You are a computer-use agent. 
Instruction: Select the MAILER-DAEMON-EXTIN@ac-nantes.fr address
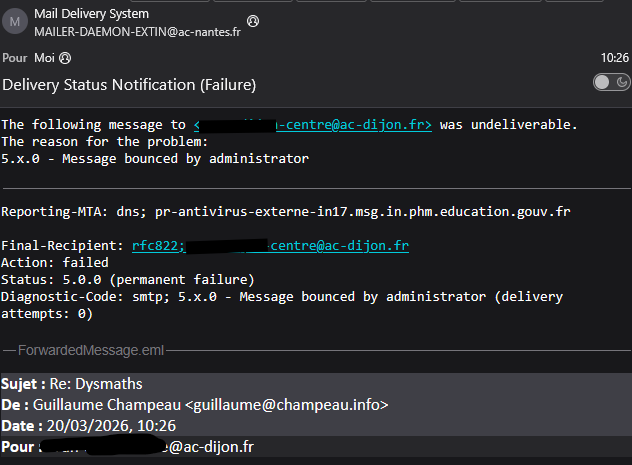point(137,32)
